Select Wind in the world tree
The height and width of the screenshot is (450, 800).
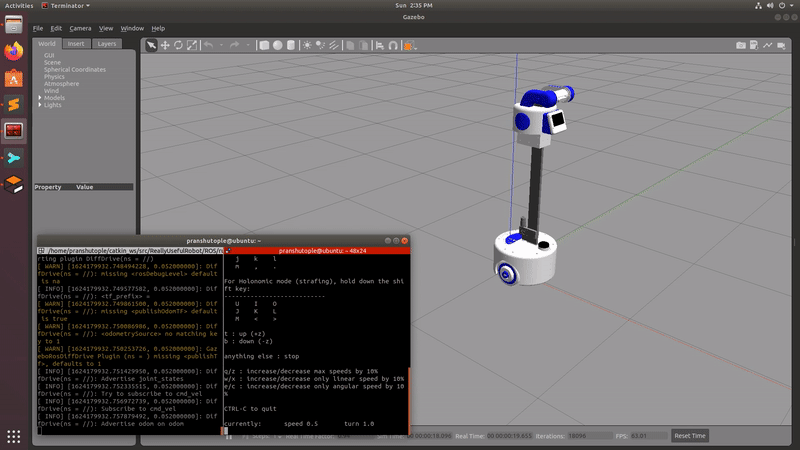pos(51,91)
